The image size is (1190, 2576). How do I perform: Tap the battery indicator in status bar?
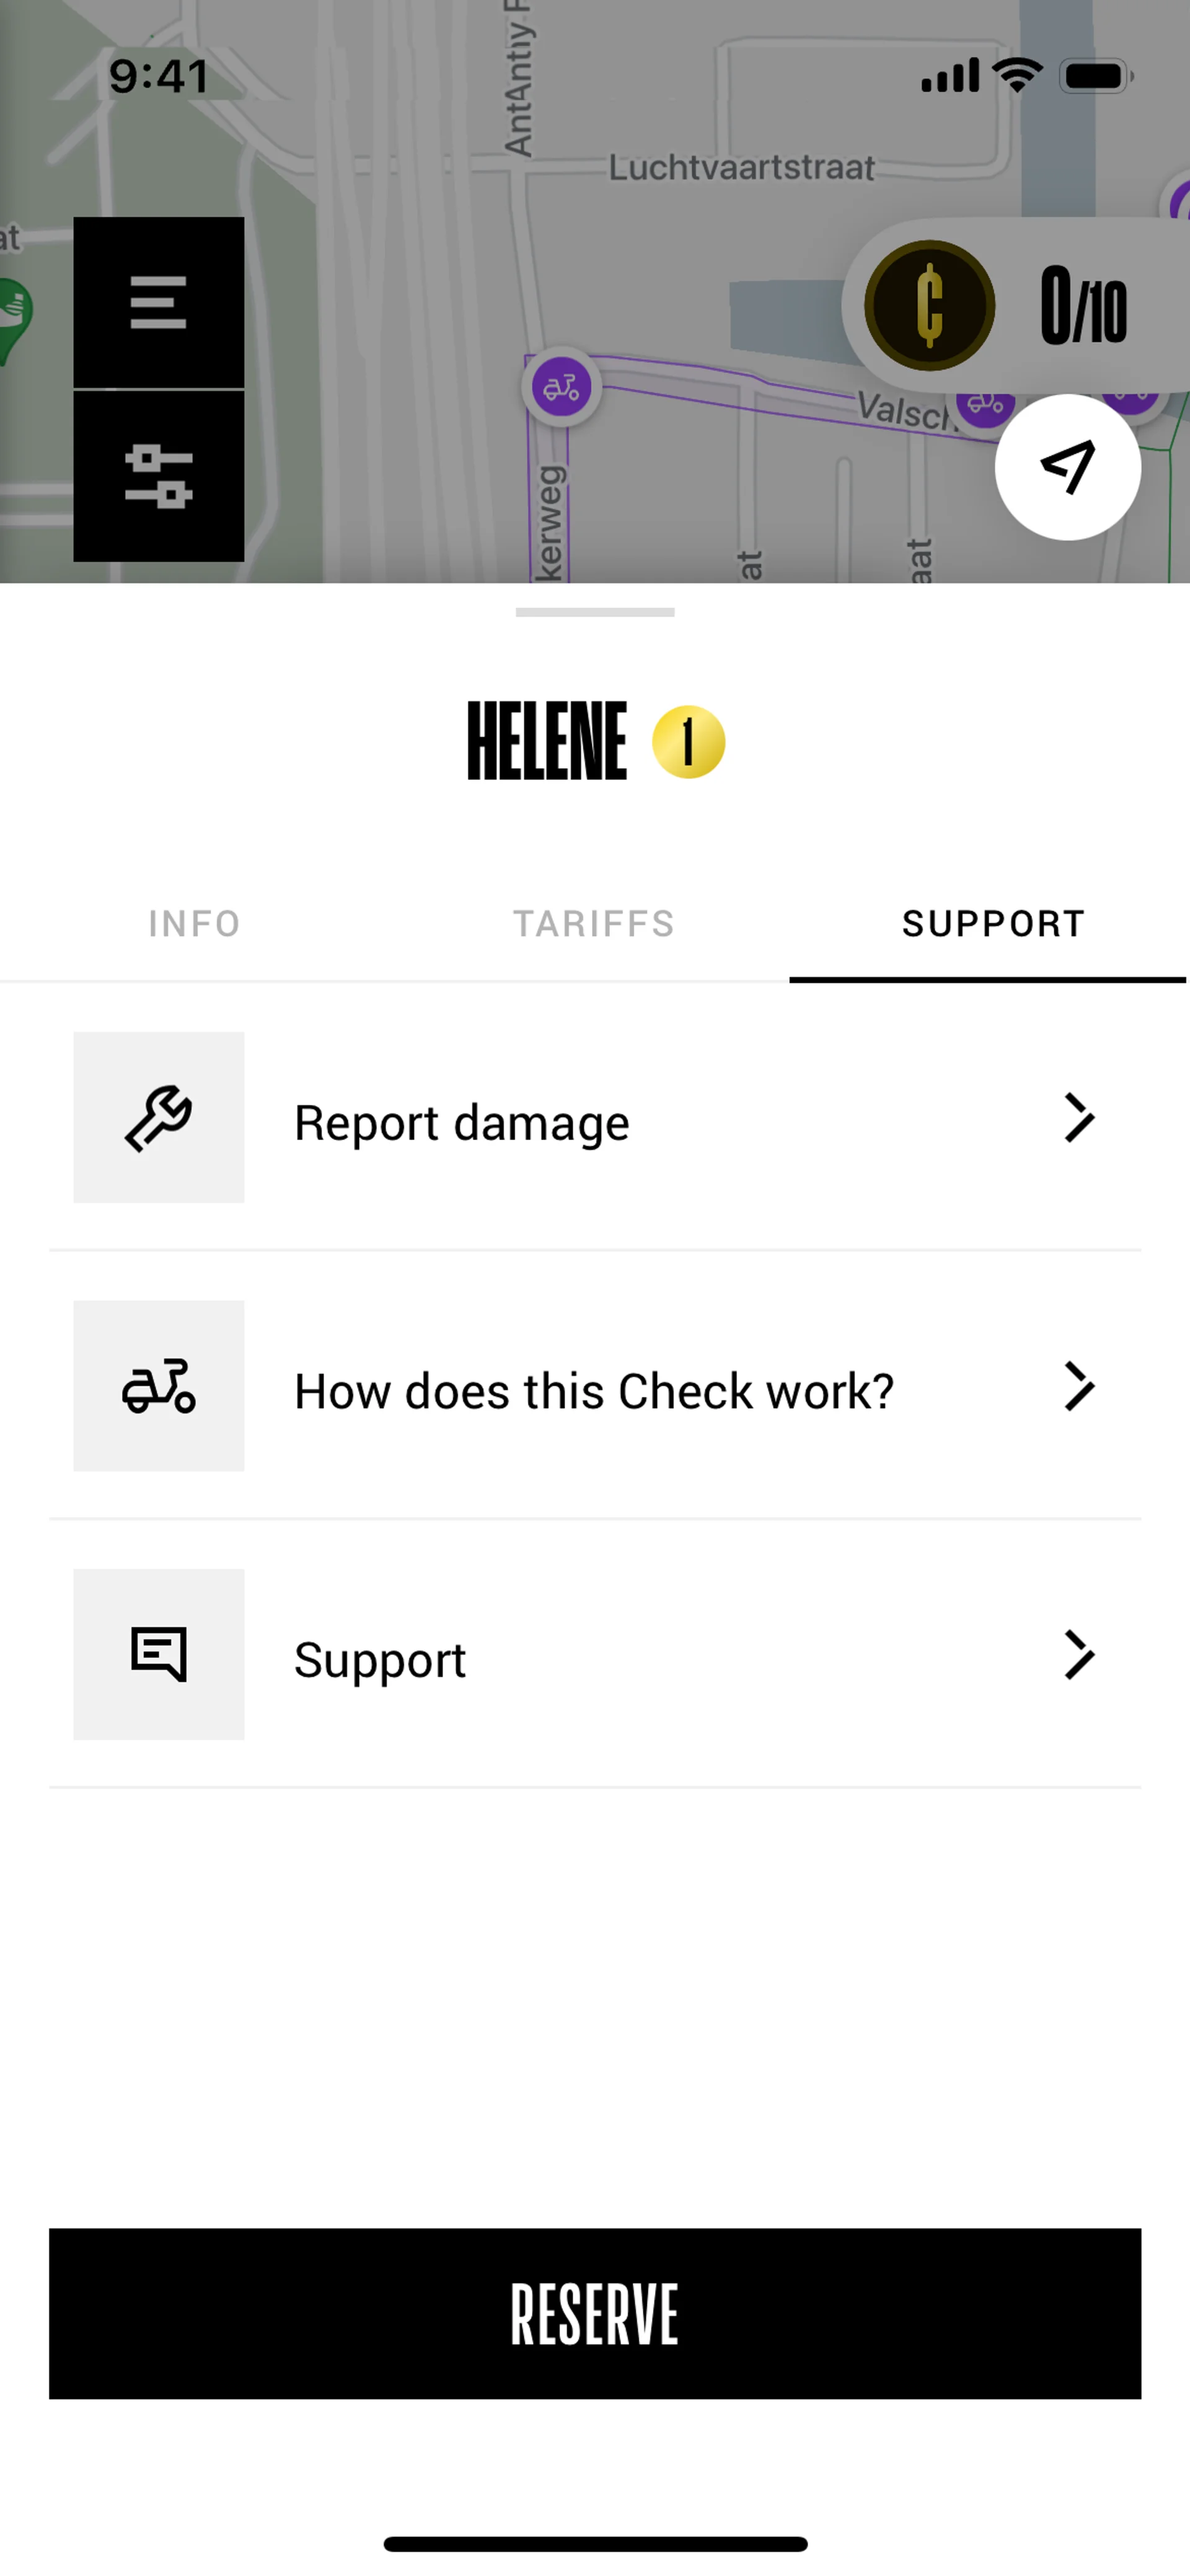click(x=1096, y=76)
